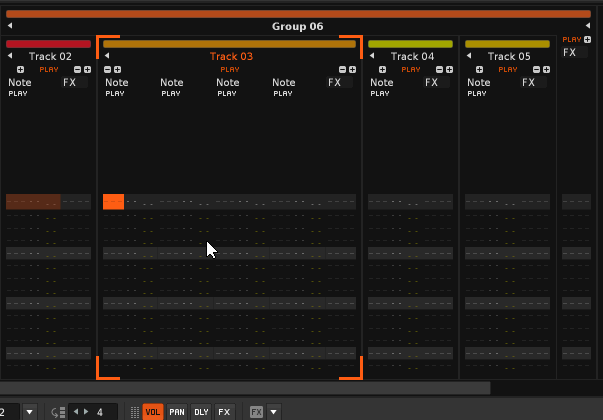The image size is (603, 420).
Task: Toggle the DLY column button
Action: point(201,412)
